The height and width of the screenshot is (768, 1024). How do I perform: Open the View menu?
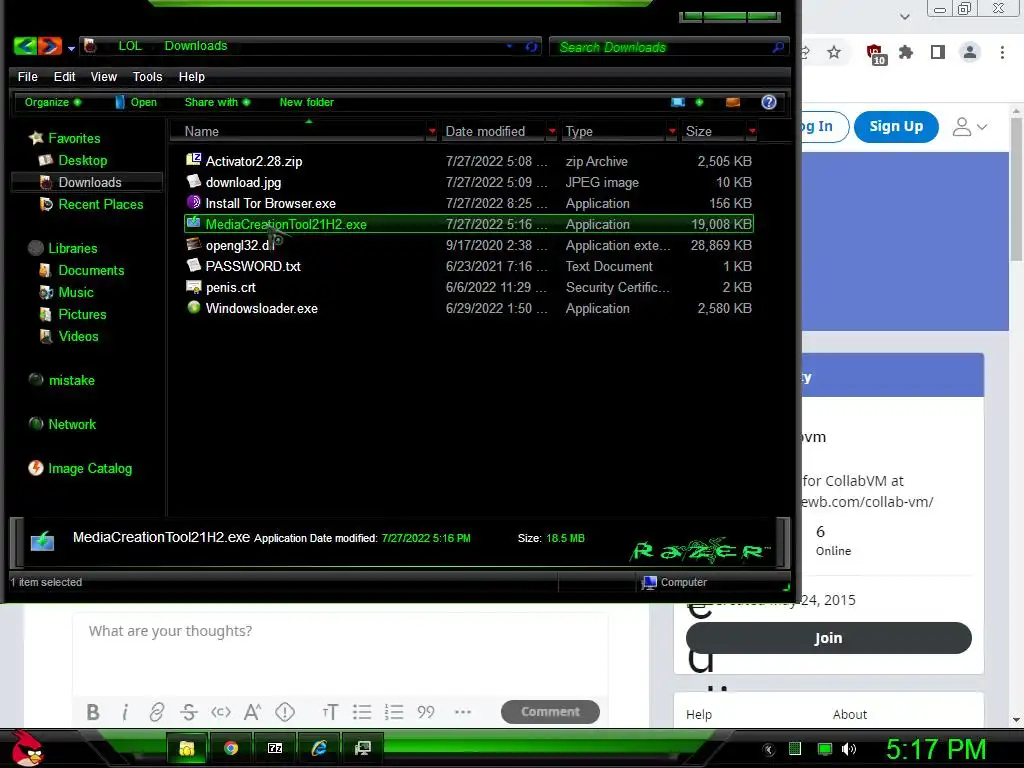tap(104, 76)
